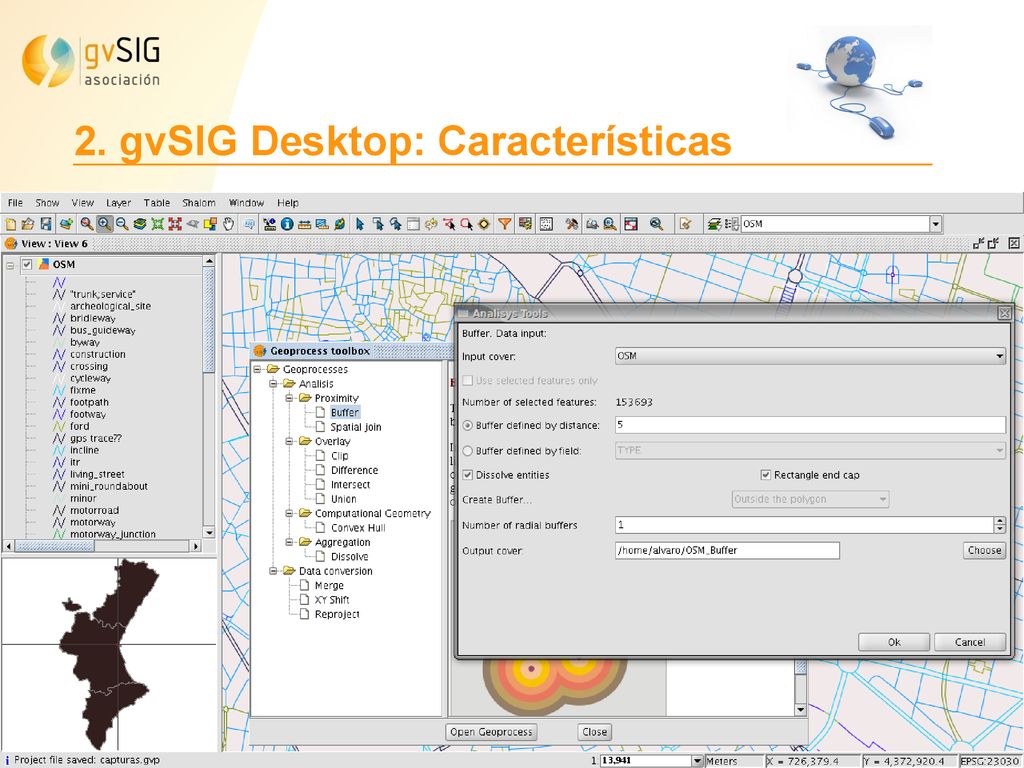Select 'Buffer defined by distance' radio button
1024x768 pixels.
468,425
